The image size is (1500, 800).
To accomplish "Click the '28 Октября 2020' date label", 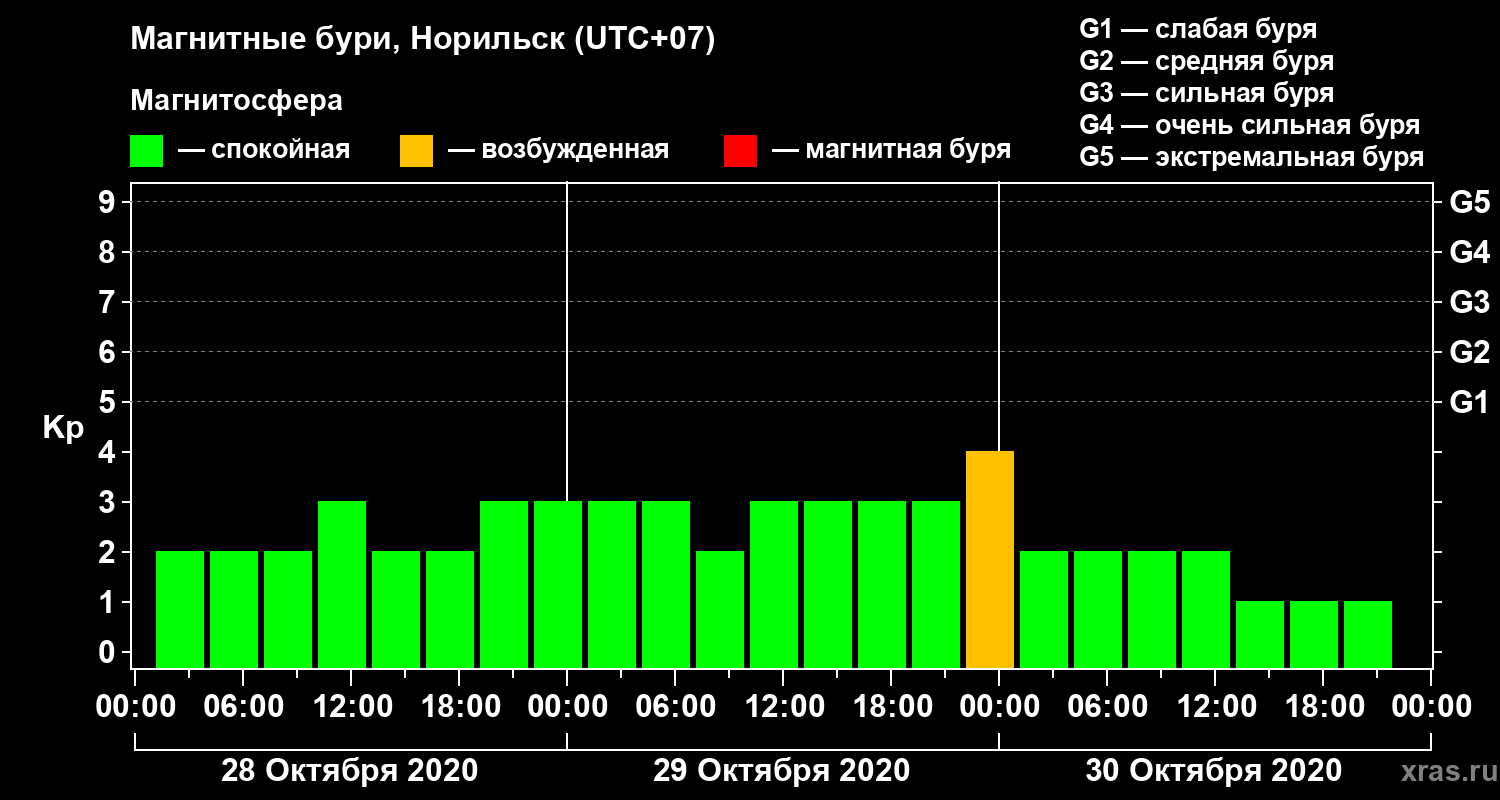I will pos(350,771).
